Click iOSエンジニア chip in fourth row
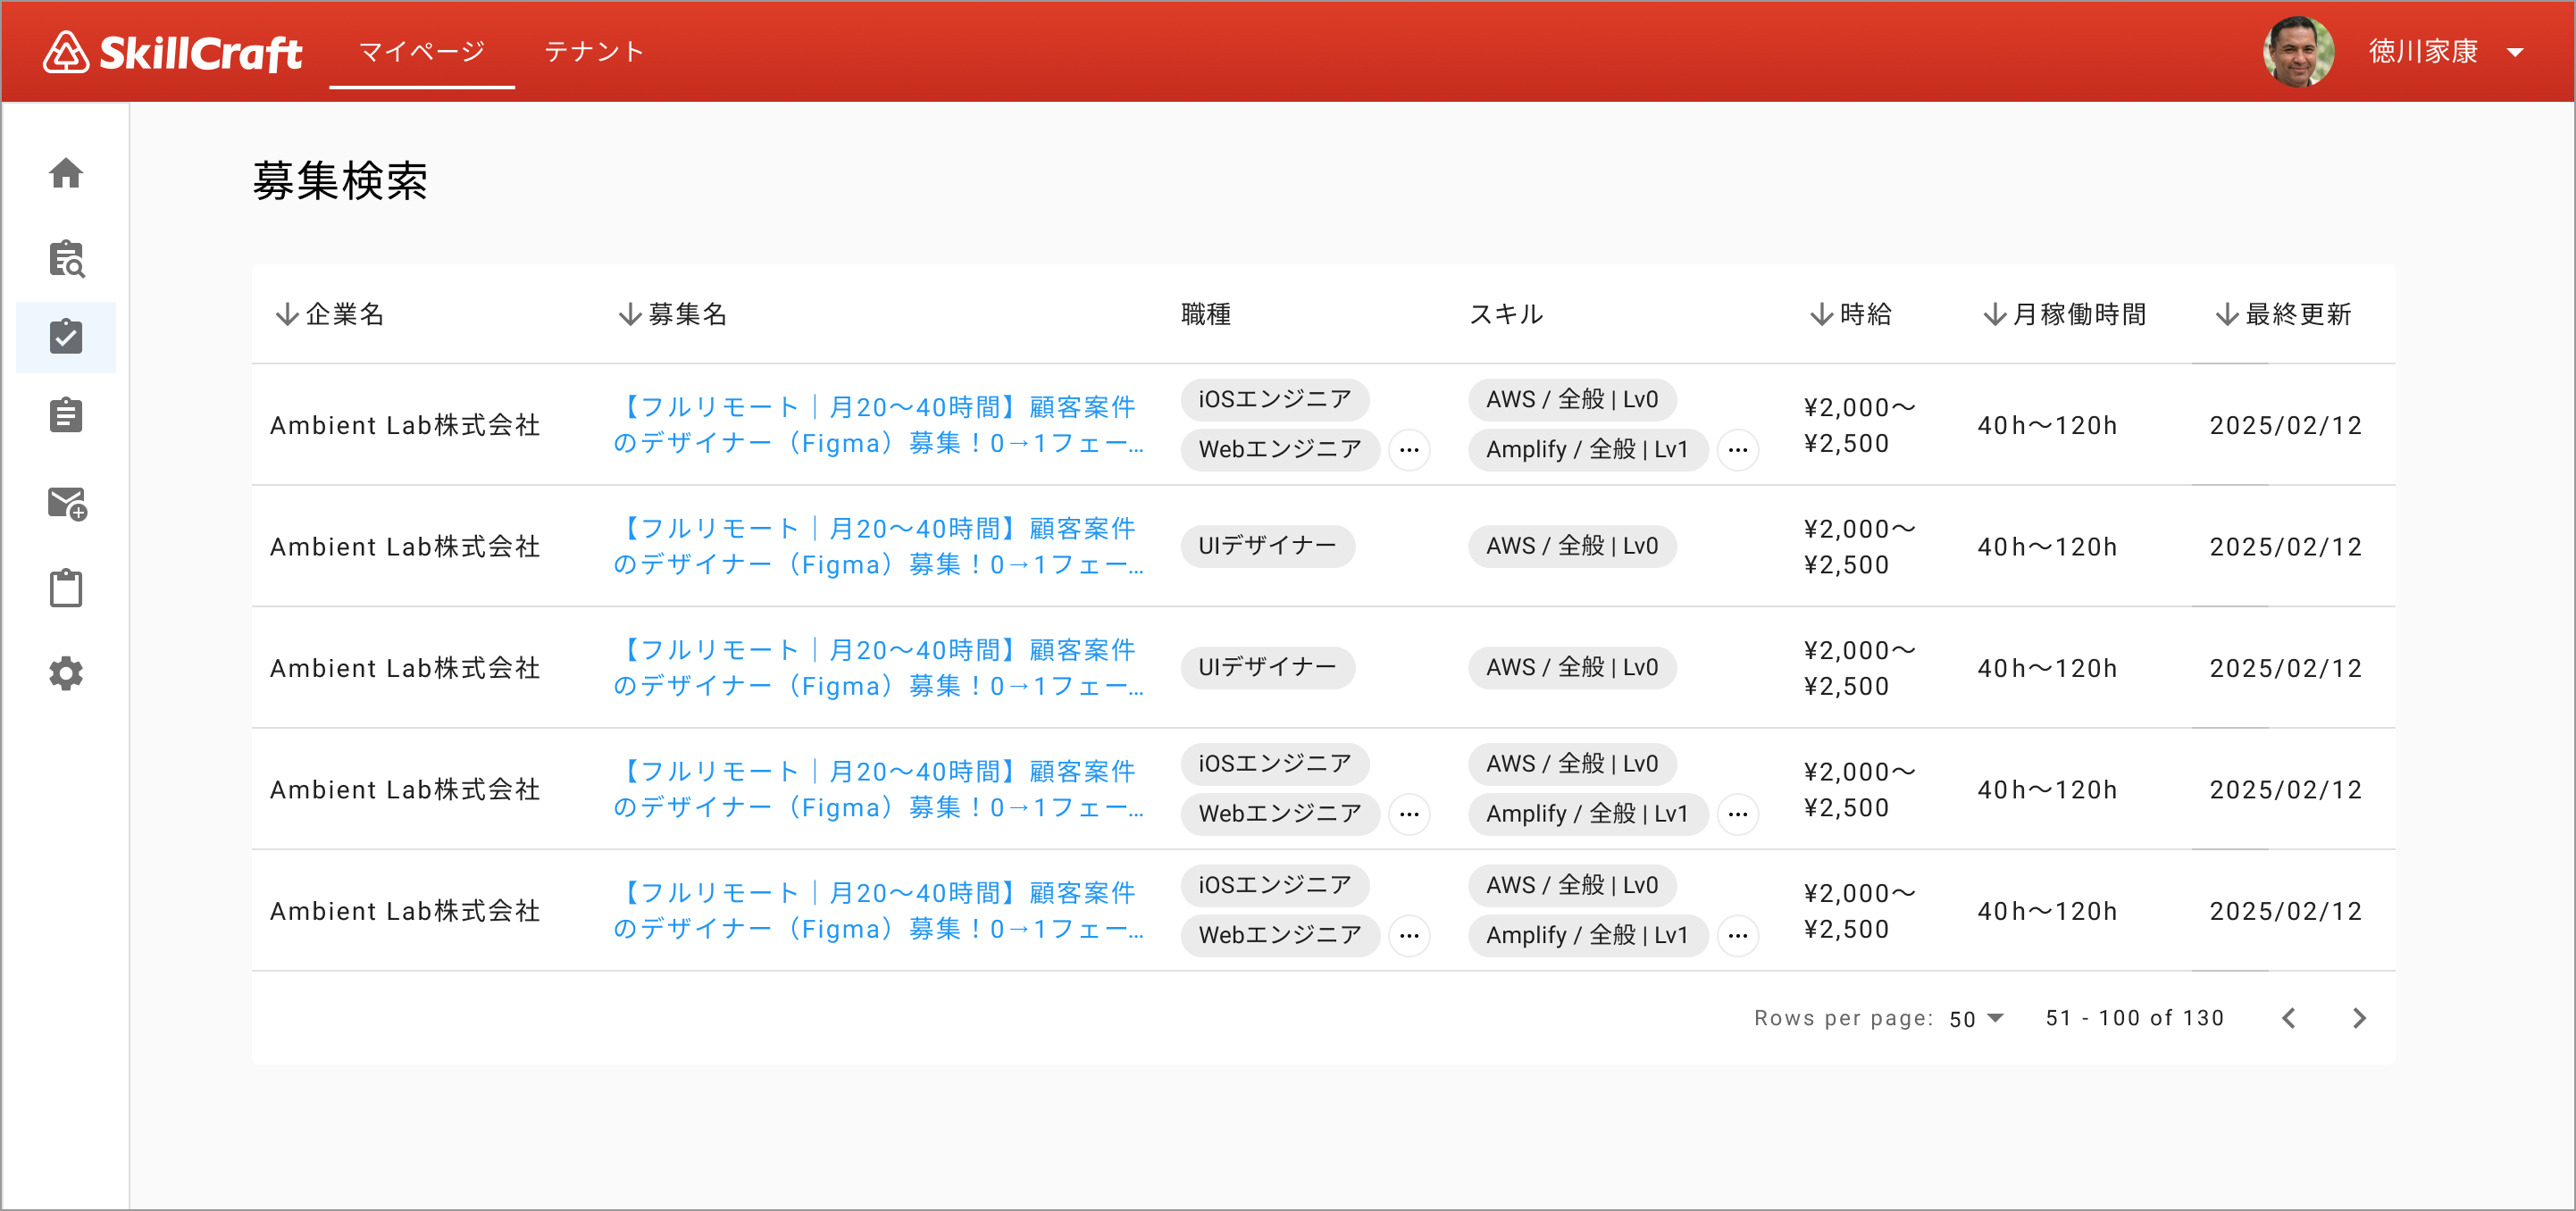This screenshot has height=1211, width=2576. 1275,764
